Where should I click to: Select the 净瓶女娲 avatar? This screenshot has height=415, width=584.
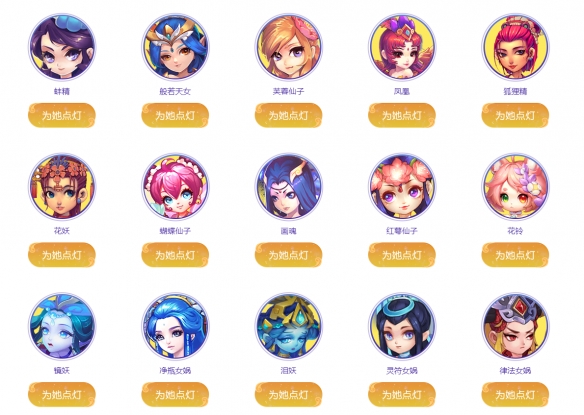tap(175, 326)
